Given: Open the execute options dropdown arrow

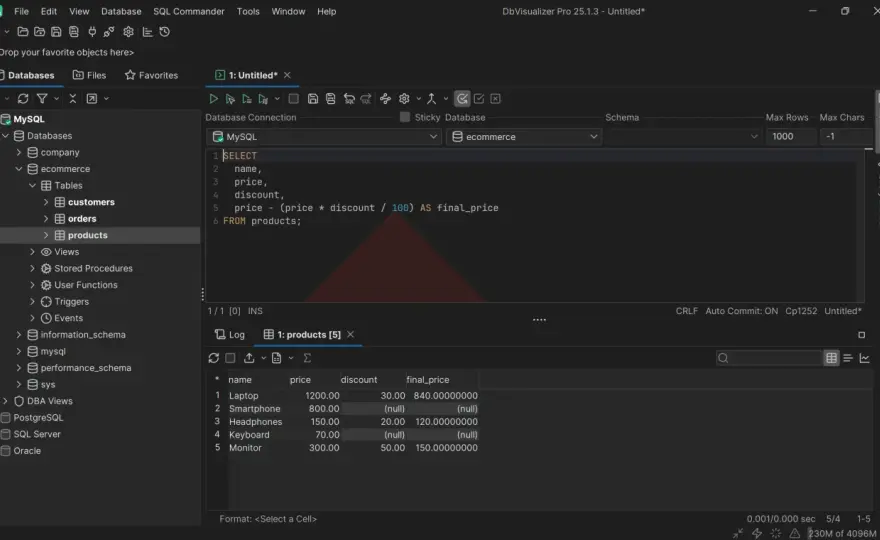Looking at the screenshot, I should (x=277, y=99).
